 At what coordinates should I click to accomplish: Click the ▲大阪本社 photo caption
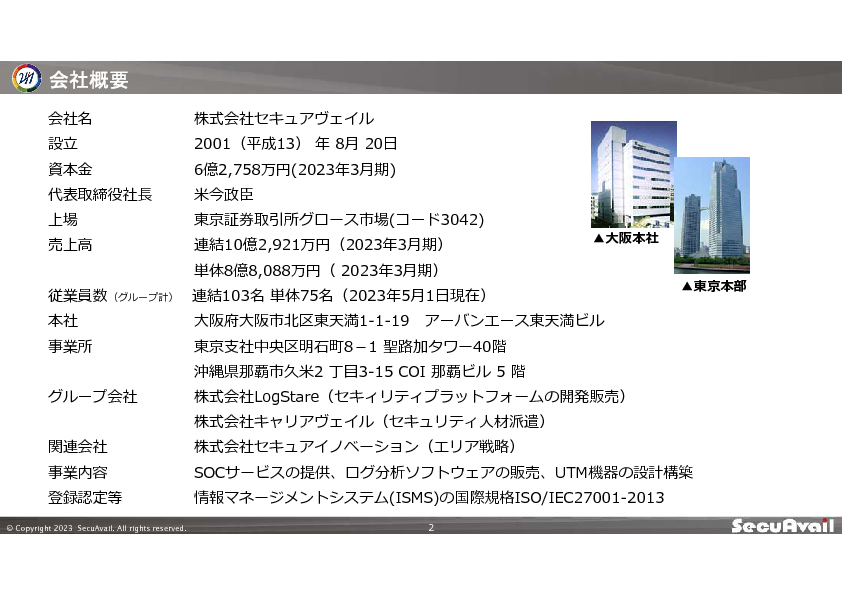626,239
